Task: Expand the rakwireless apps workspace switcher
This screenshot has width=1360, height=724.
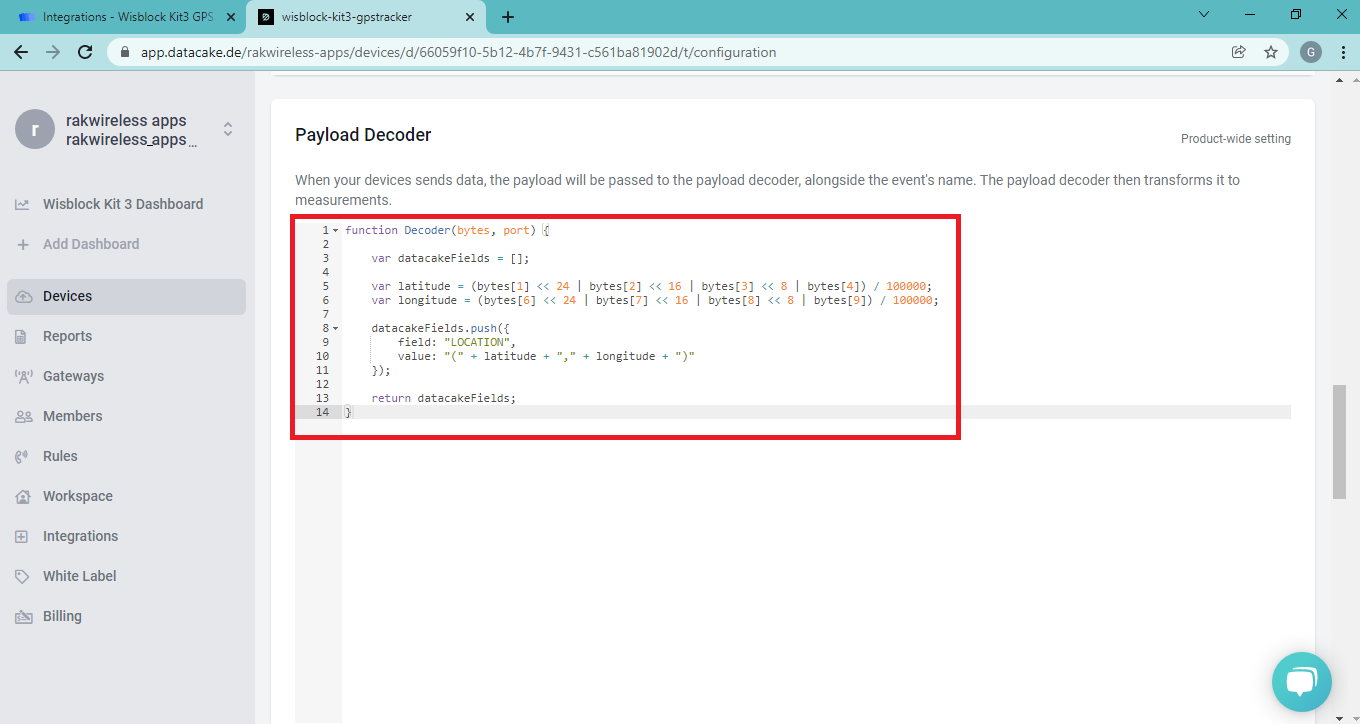Action: coord(228,129)
